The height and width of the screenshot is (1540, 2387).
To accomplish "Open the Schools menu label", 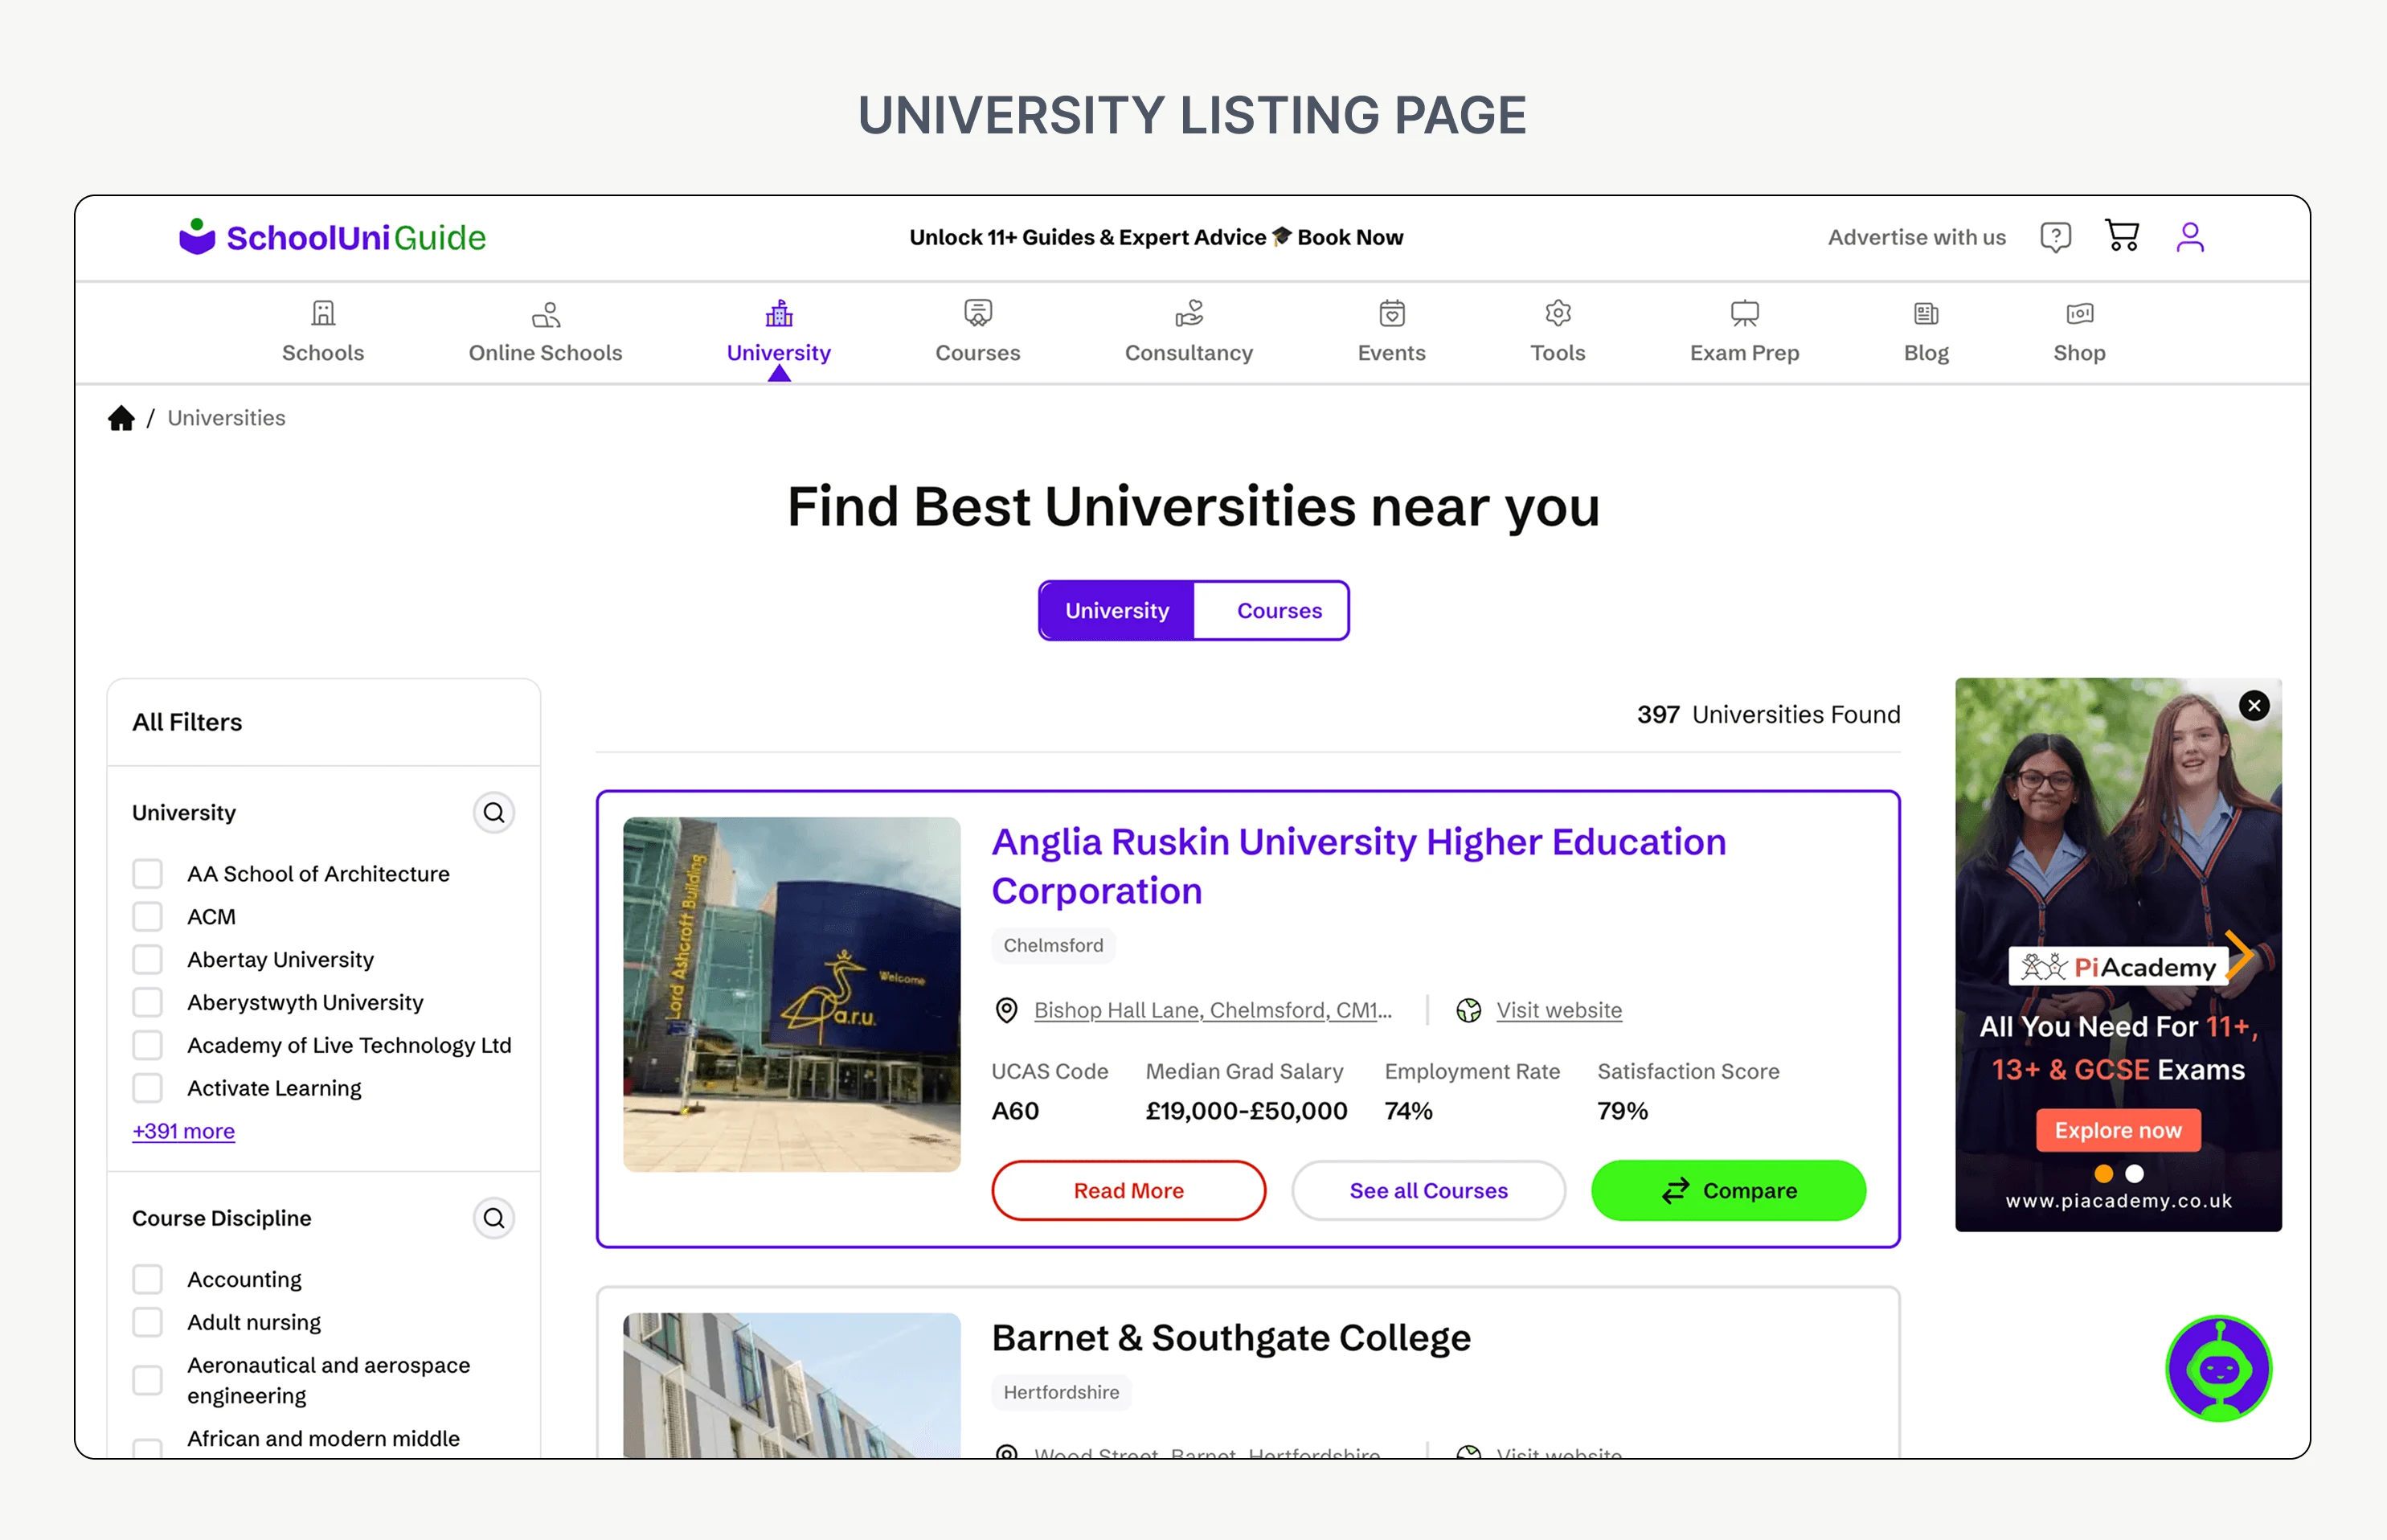I will pos(323,353).
